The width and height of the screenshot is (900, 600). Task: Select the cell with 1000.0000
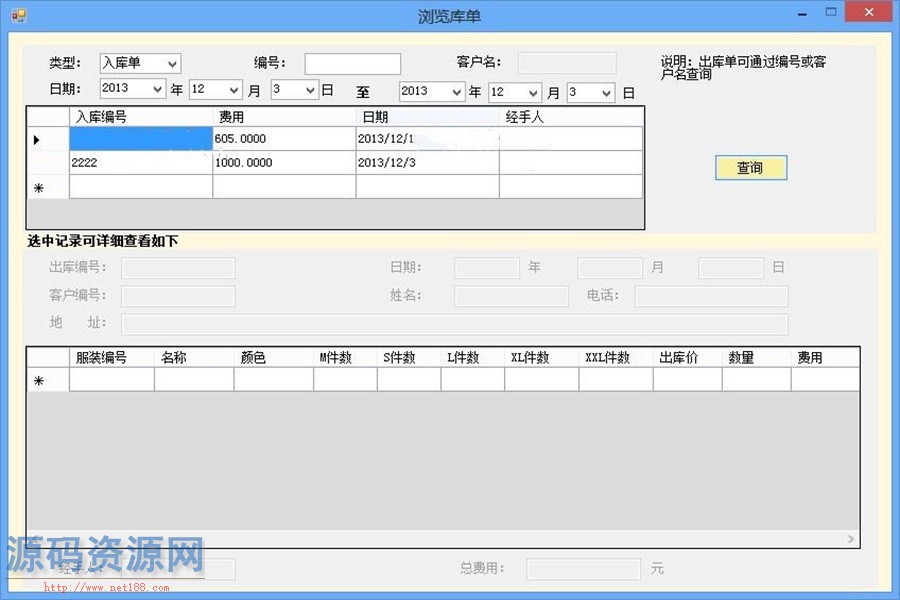tap(284, 163)
